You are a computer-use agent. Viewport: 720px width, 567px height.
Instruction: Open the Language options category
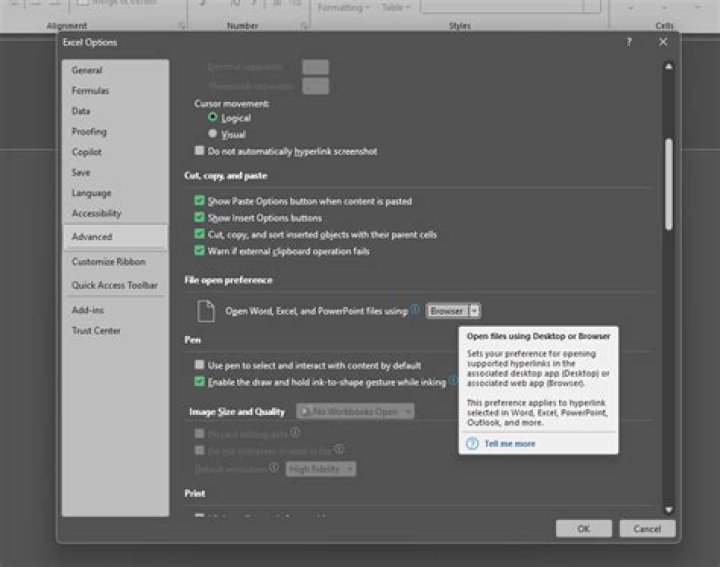[x=115, y=193]
